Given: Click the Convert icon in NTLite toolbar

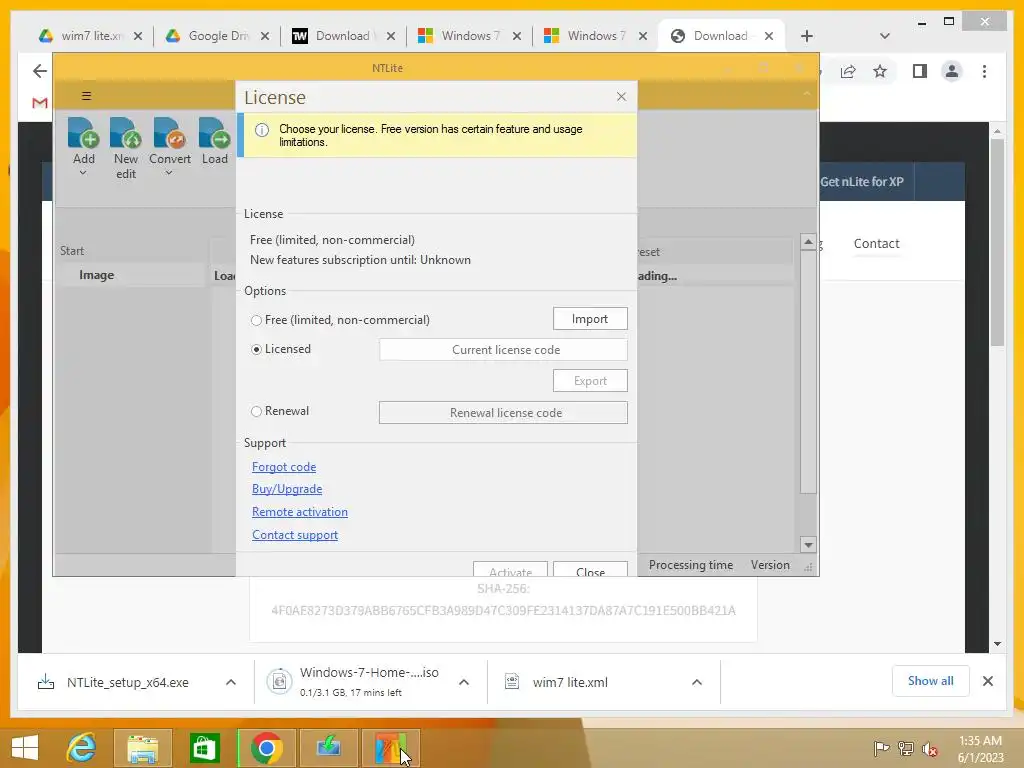Looking at the screenshot, I should click(x=170, y=133).
